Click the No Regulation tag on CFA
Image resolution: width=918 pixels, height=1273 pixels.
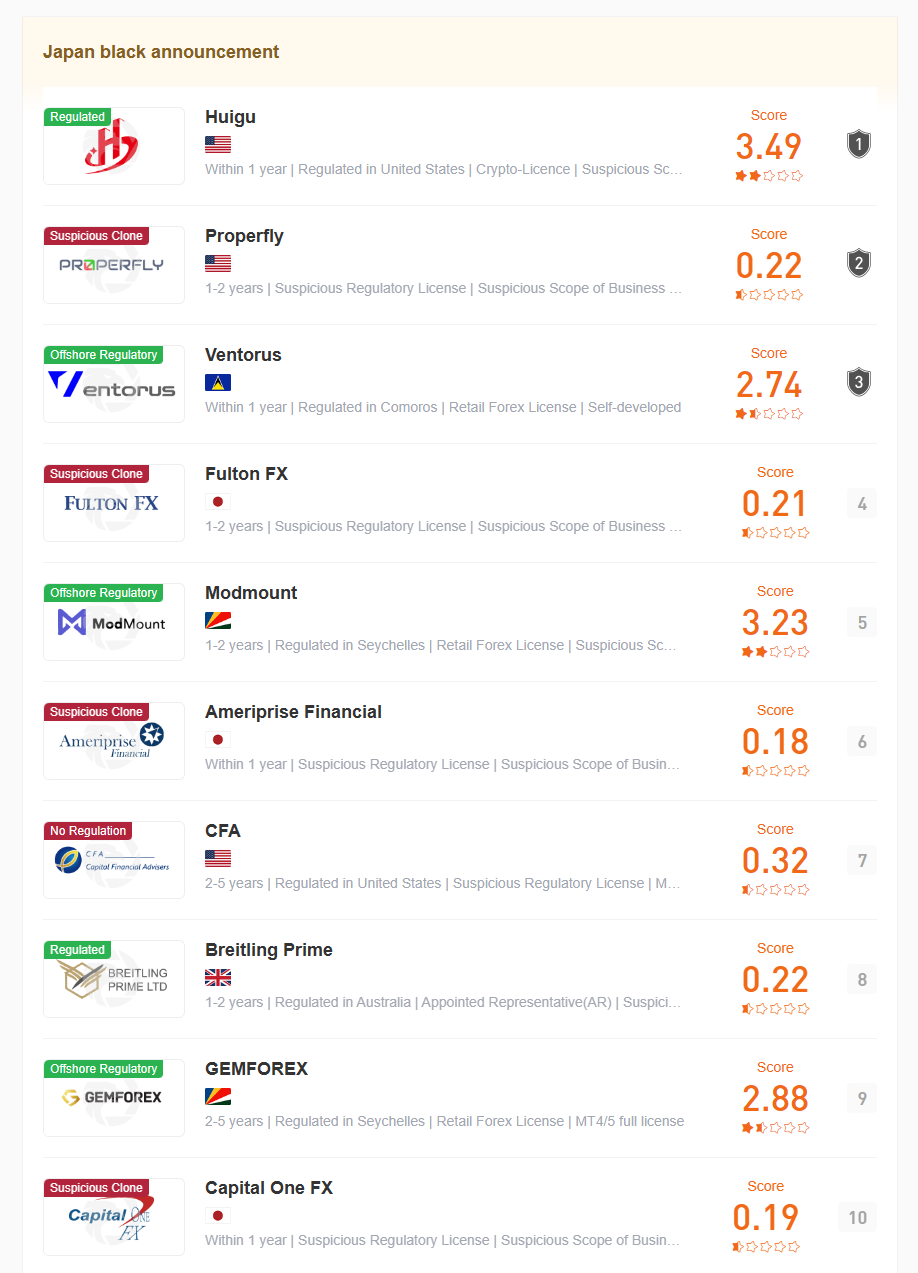(x=88, y=831)
